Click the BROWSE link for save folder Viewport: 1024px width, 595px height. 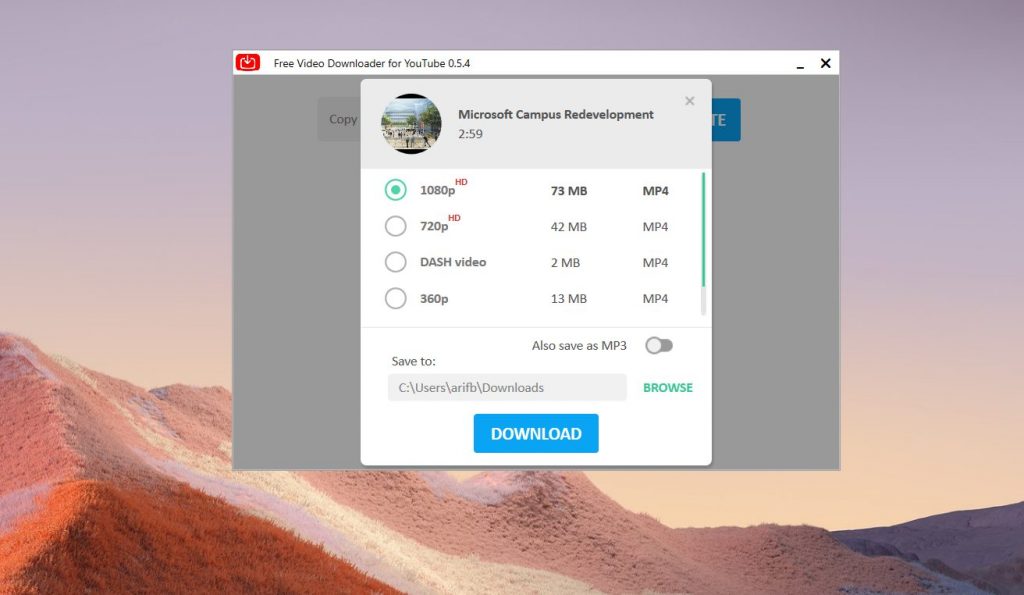tap(667, 387)
